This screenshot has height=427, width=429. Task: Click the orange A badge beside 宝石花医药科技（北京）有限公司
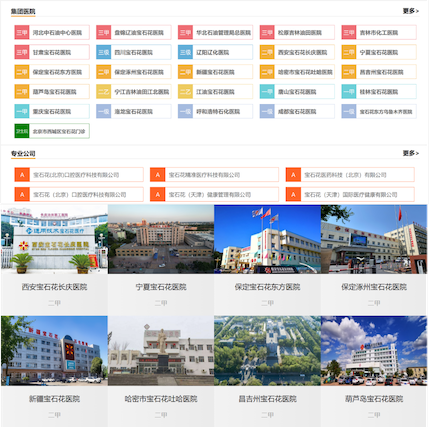click(x=293, y=175)
